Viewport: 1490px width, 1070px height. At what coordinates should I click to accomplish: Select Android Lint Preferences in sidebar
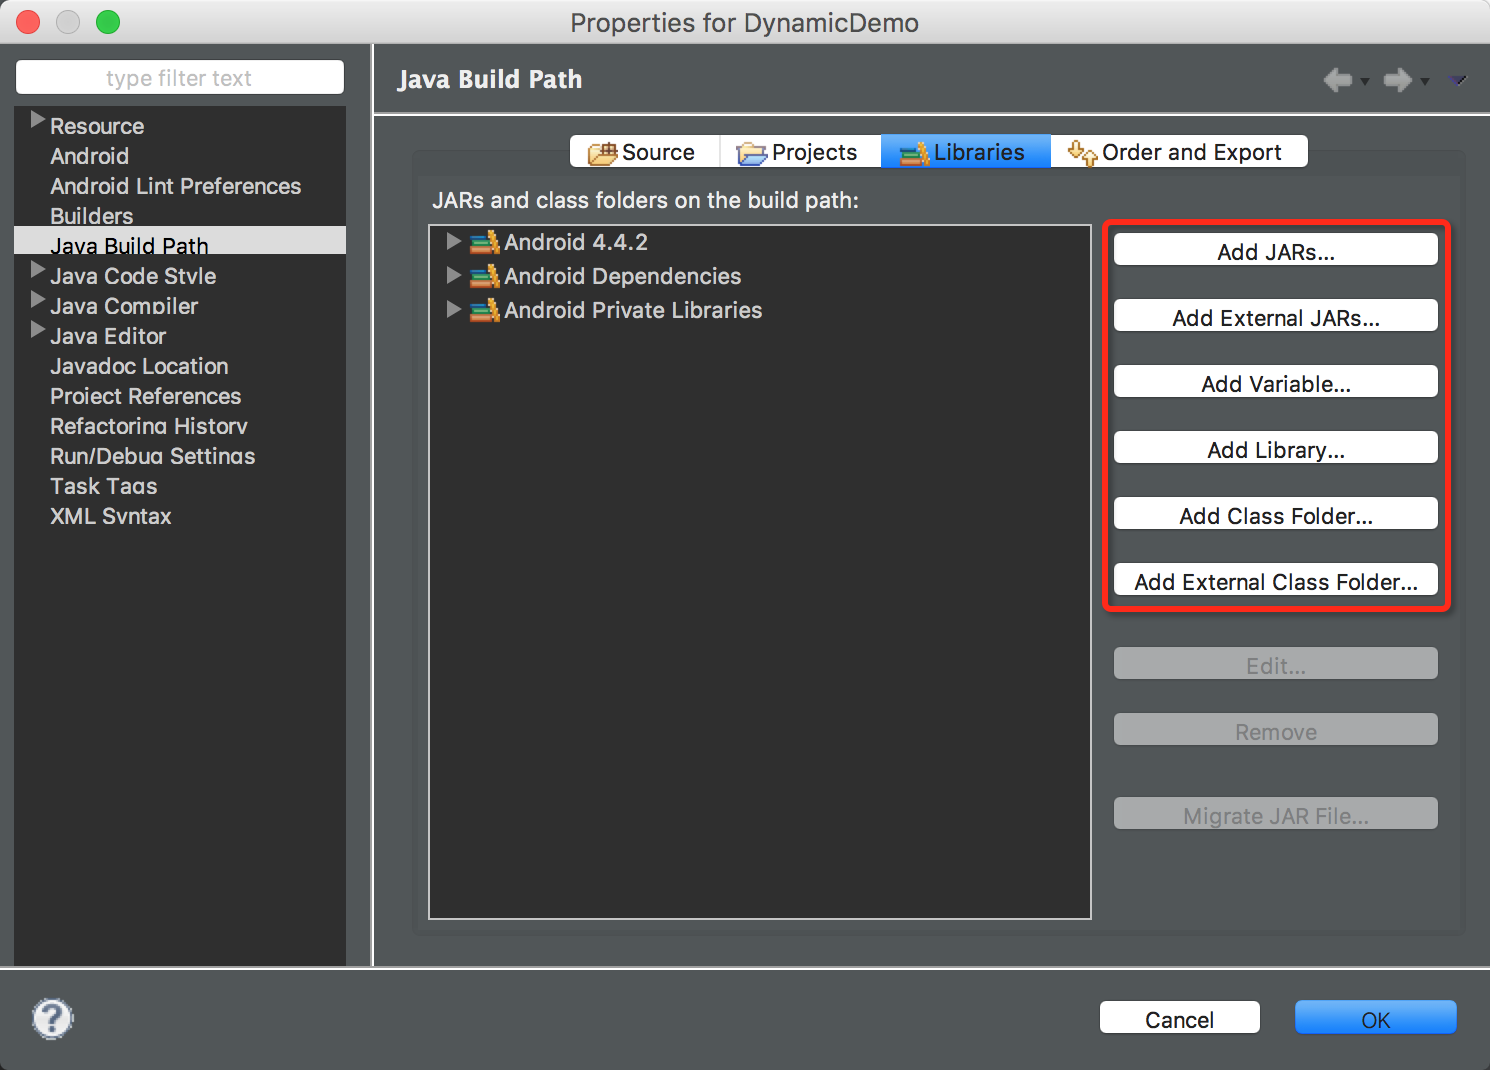[x=175, y=186]
